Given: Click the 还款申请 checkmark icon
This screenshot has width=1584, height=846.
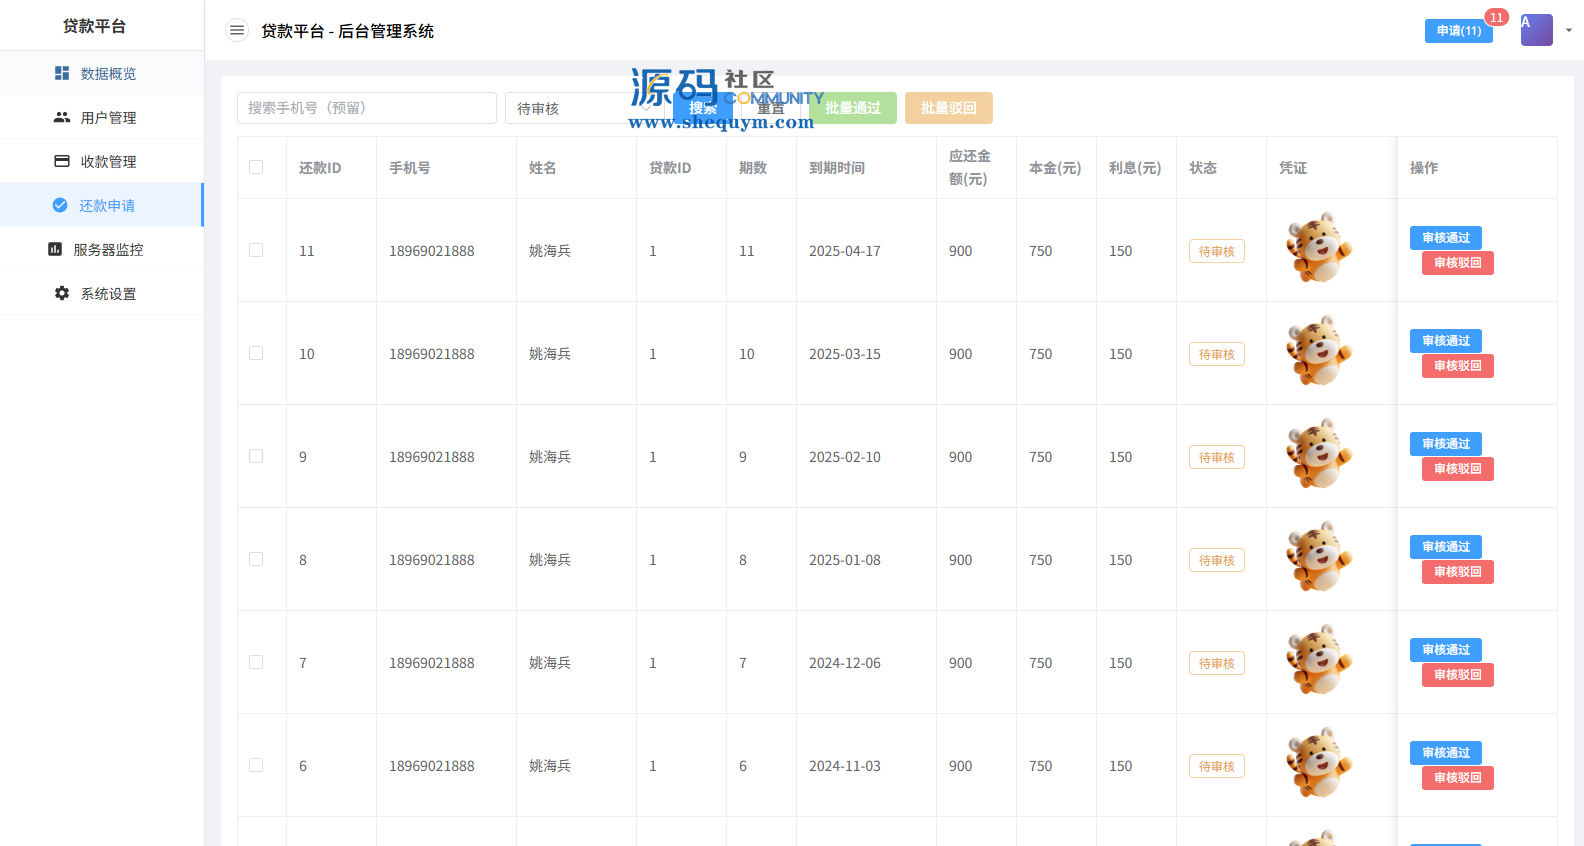Looking at the screenshot, I should [x=60, y=205].
